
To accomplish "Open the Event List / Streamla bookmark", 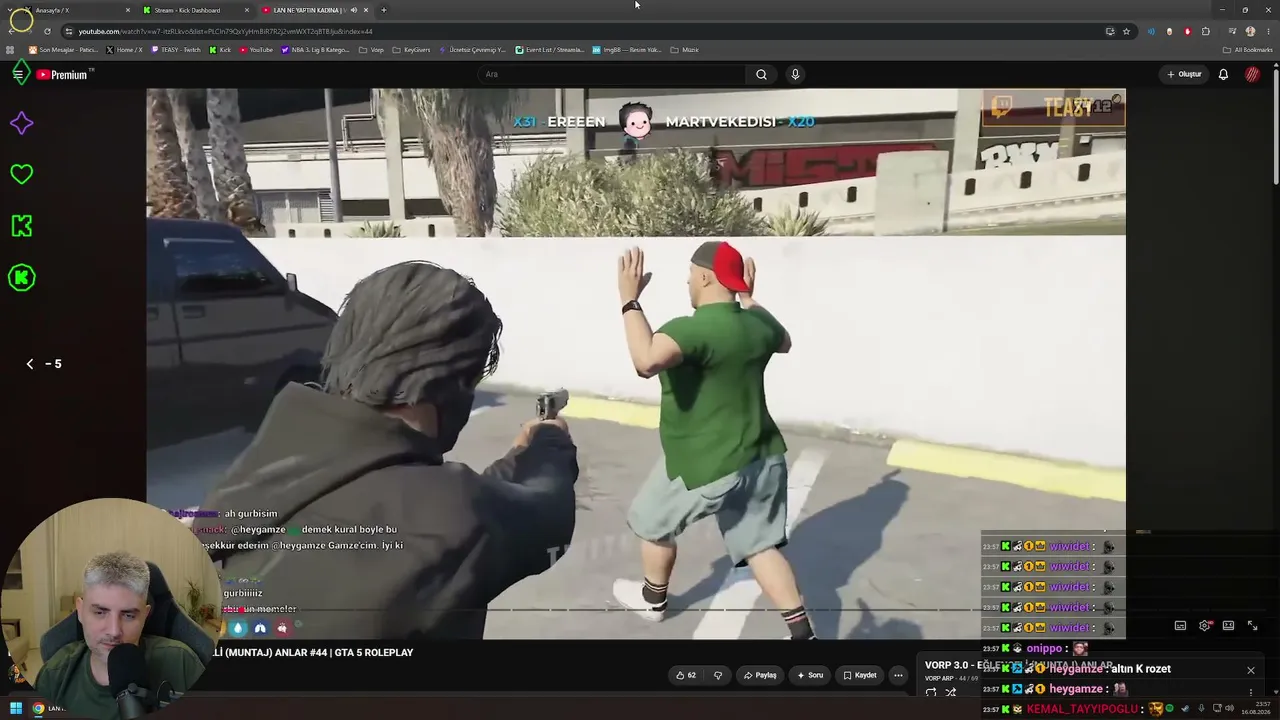I will [x=550, y=50].
